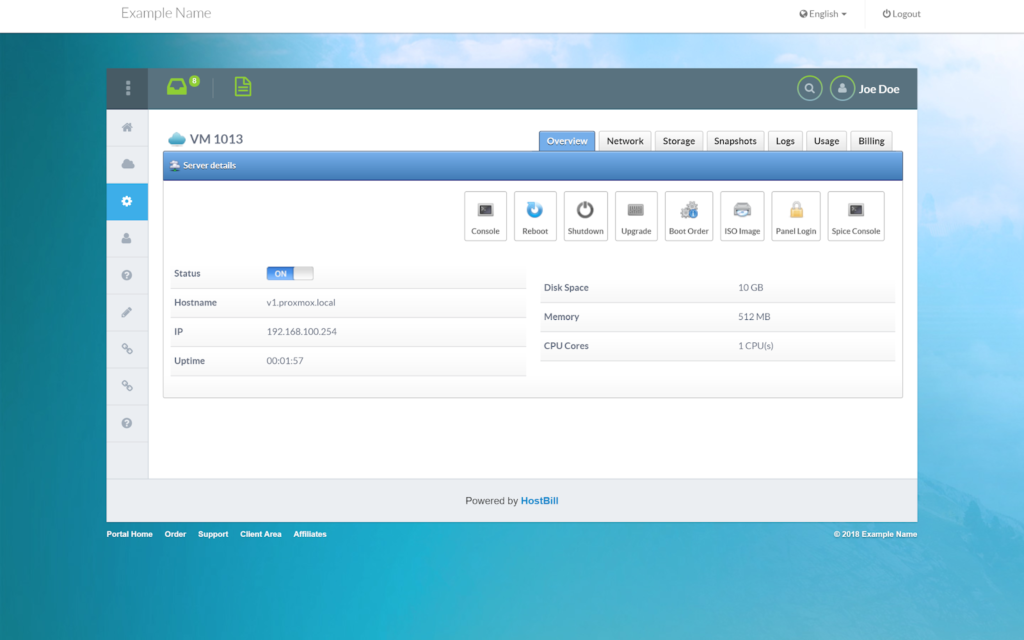Switch to the Overview tab
The width and height of the screenshot is (1024, 640).
click(x=567, y=141)
